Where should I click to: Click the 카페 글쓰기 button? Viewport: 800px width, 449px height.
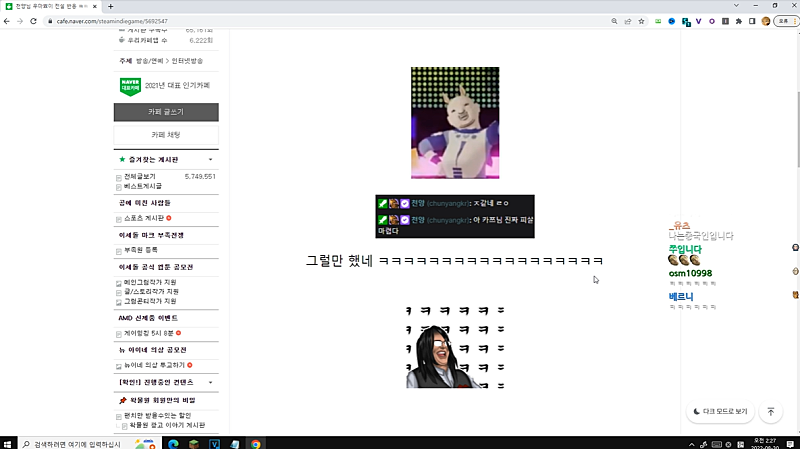click(x=166, y=112)
